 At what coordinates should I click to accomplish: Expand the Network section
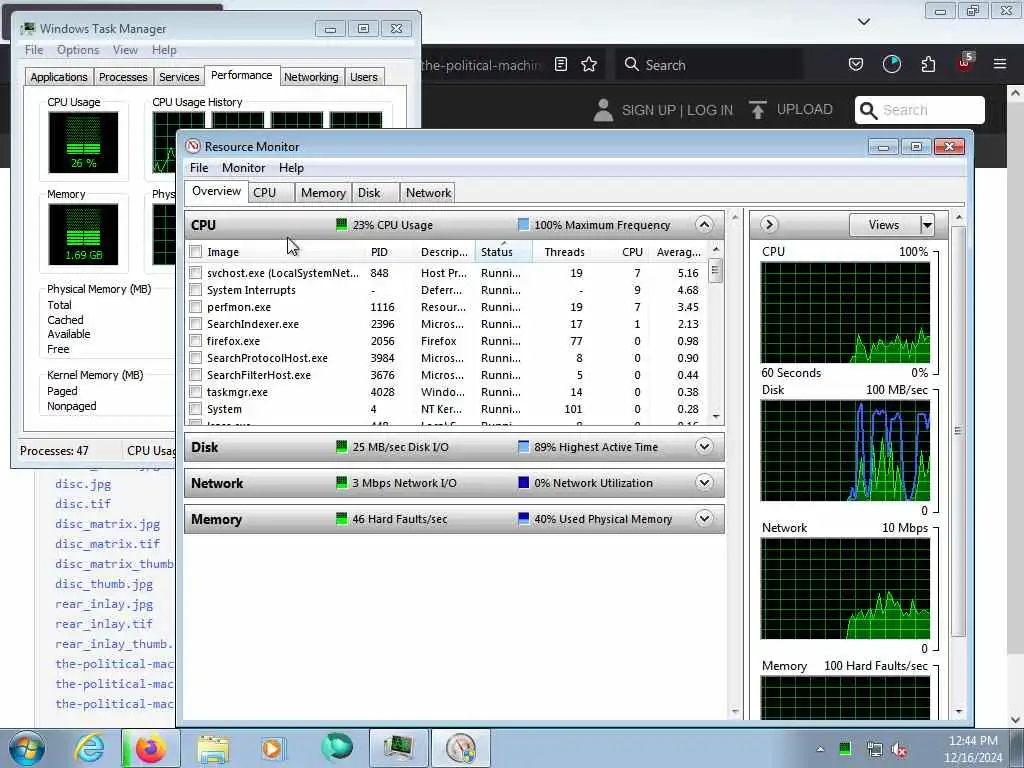[704, 483]
